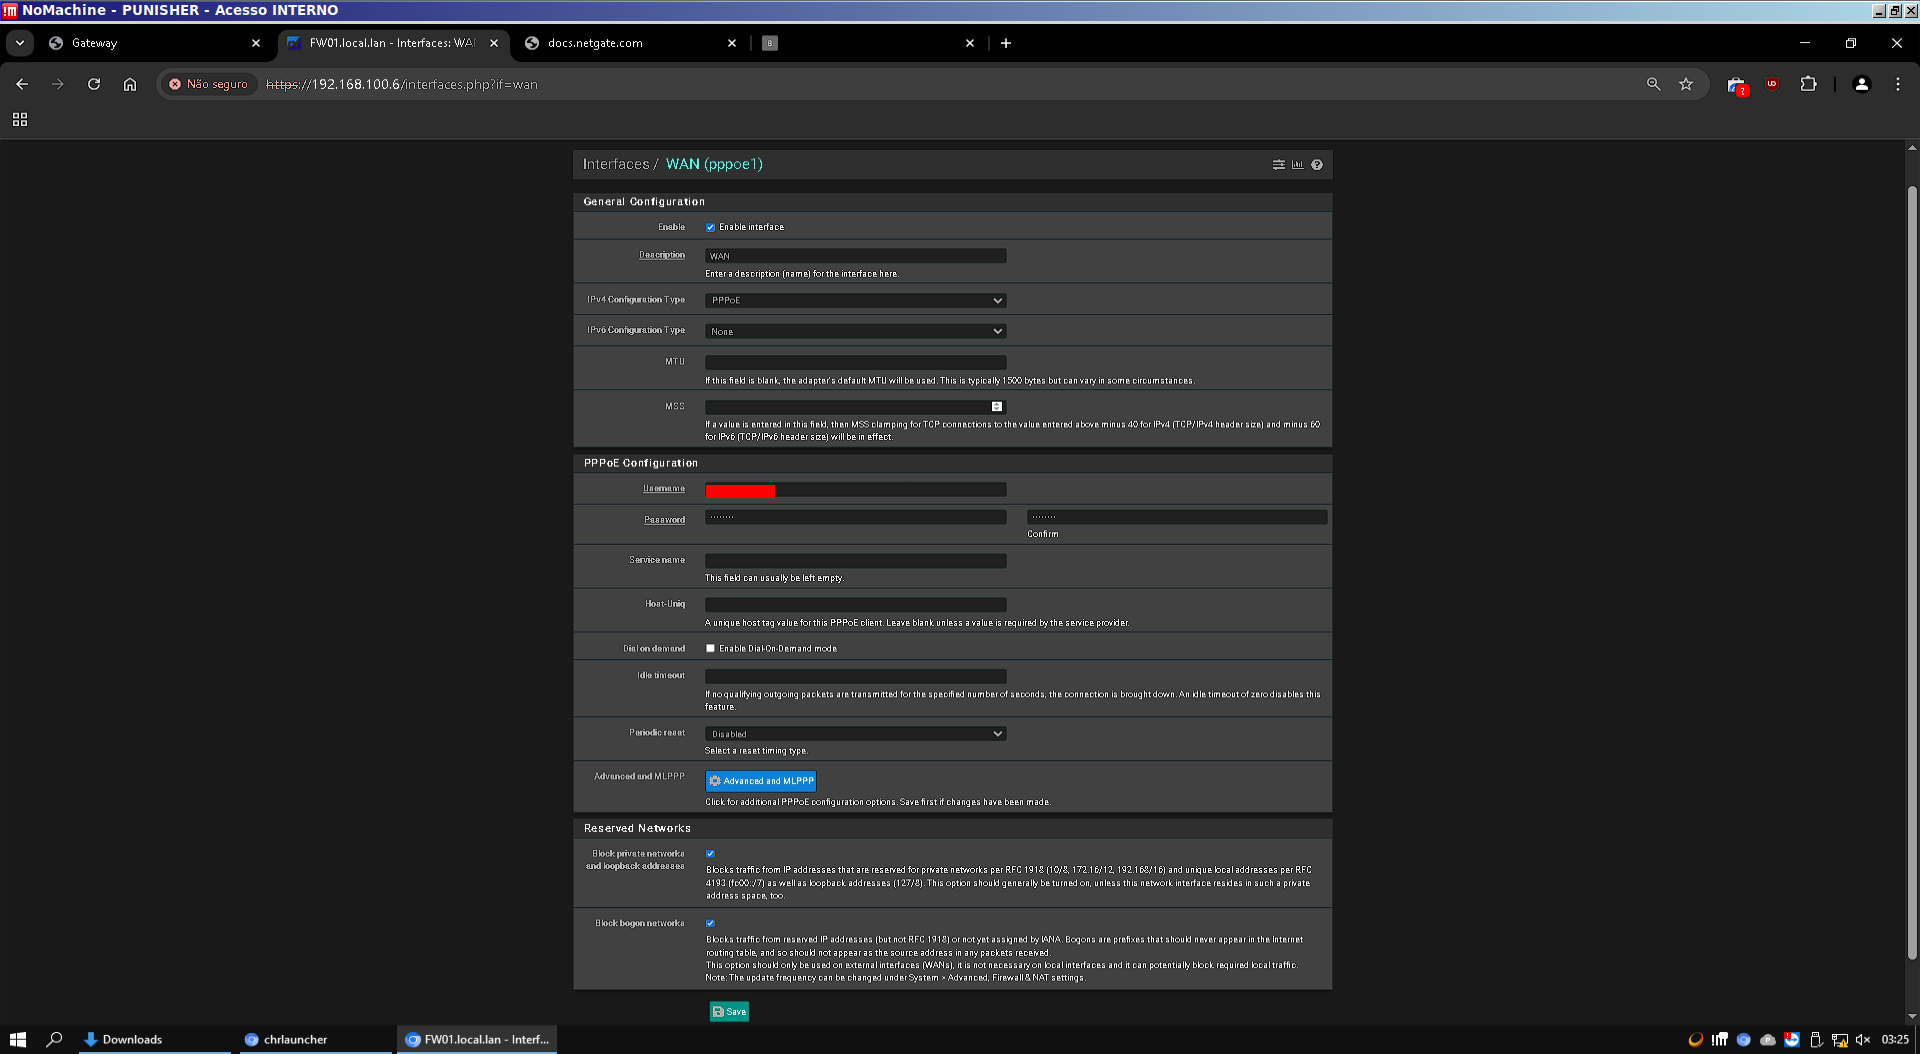1920x1054 pixels.
Task: Bookmark this page with the star
Action: click(x=1686, y=84)
